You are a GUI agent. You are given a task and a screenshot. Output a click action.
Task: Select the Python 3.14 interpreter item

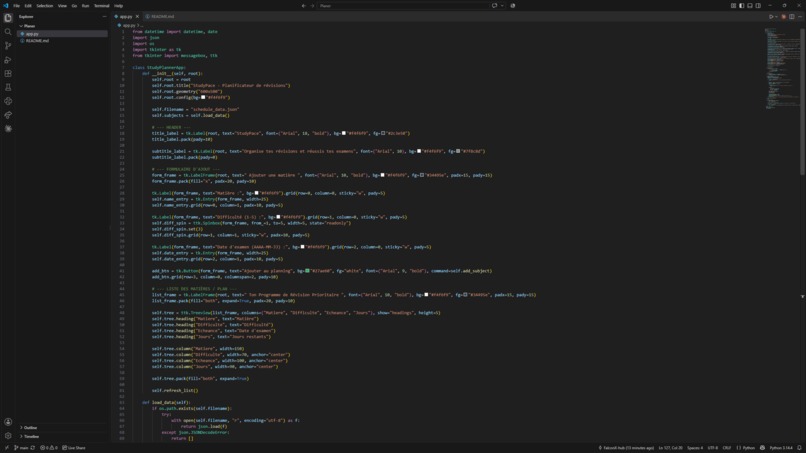tap(781, 448)
